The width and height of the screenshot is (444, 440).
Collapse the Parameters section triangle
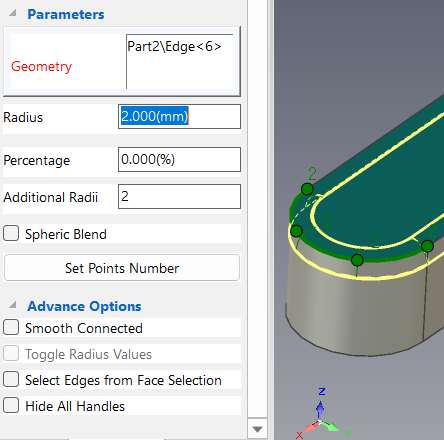click(x=13, y=13)
